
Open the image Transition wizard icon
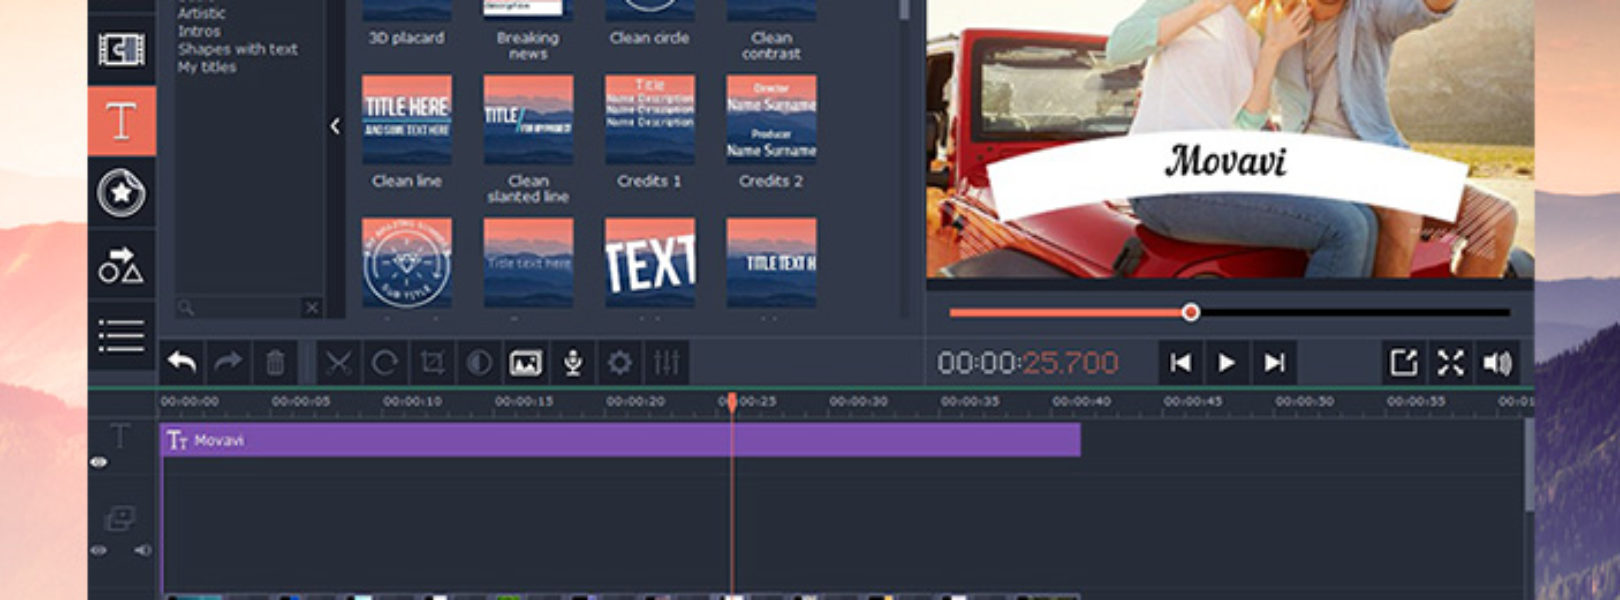click(526, 362)
